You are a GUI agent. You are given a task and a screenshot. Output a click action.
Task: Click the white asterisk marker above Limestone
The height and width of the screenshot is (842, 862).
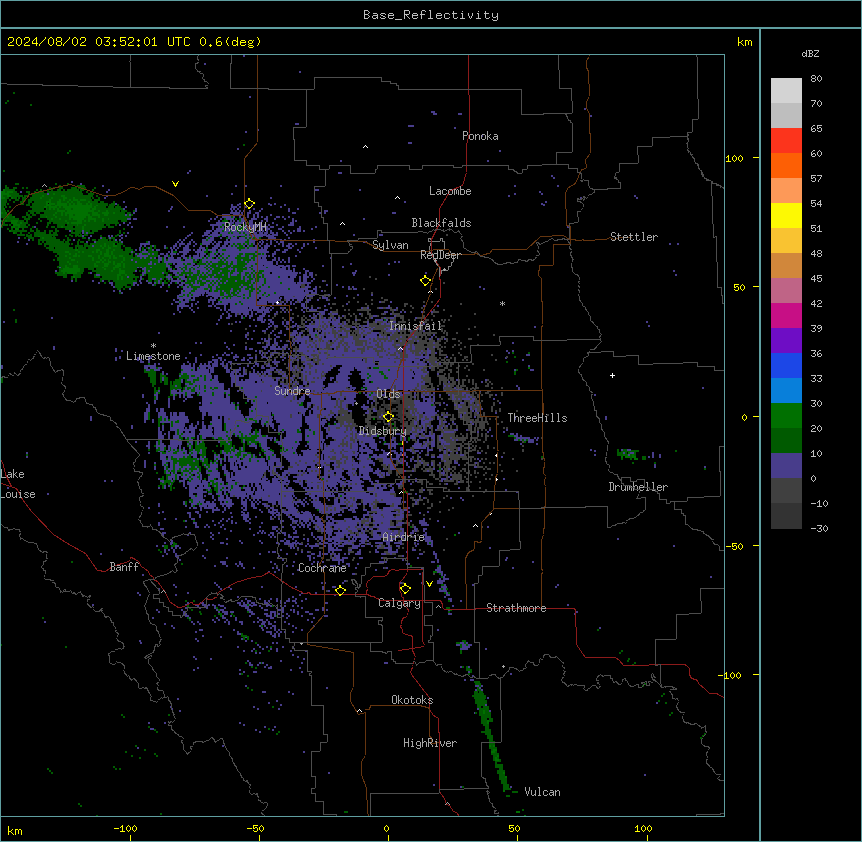(x=153, y=346)
